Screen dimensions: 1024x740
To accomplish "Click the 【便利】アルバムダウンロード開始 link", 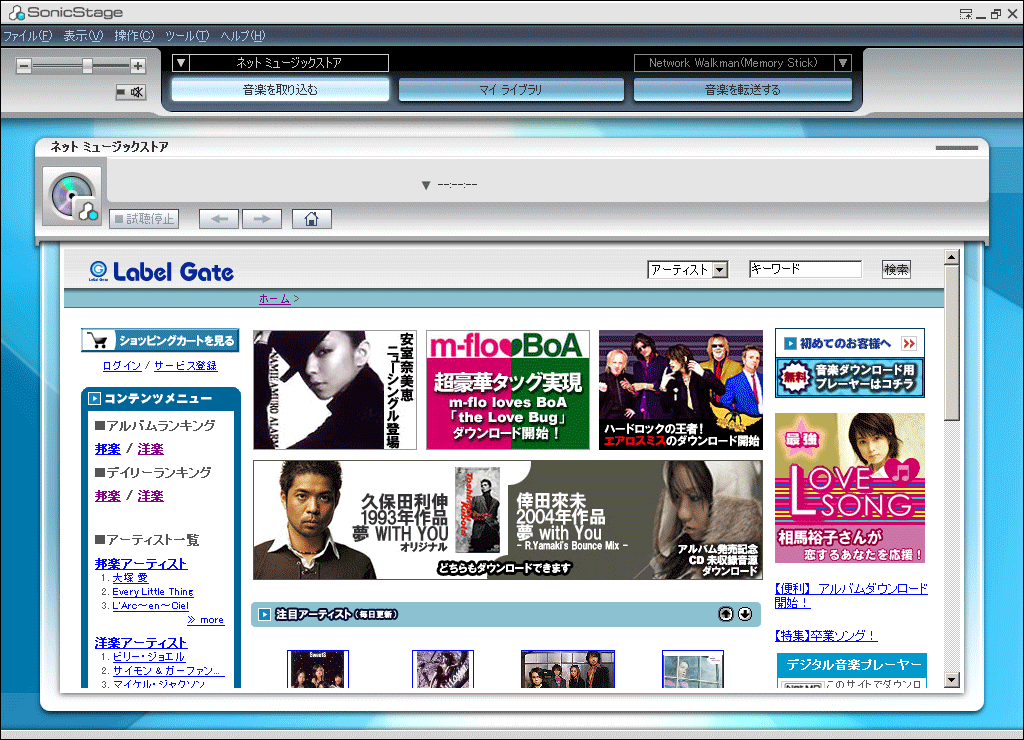I will pos(851,596).
